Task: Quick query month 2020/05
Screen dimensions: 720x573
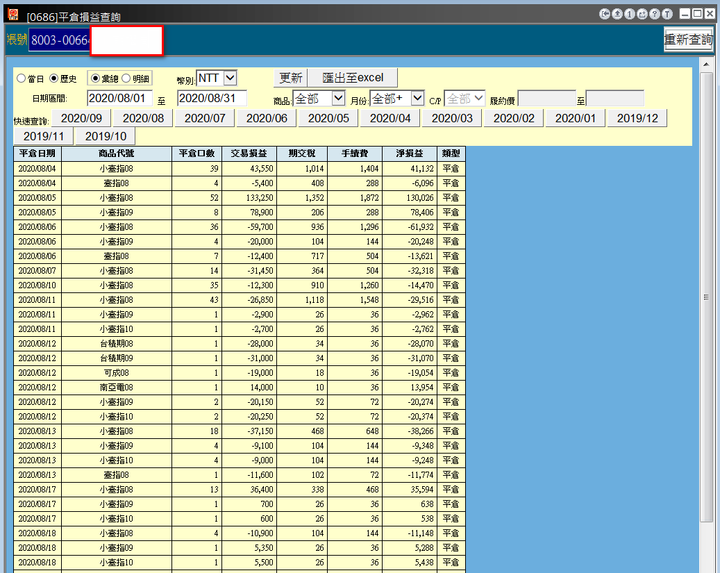Action: 329,118
